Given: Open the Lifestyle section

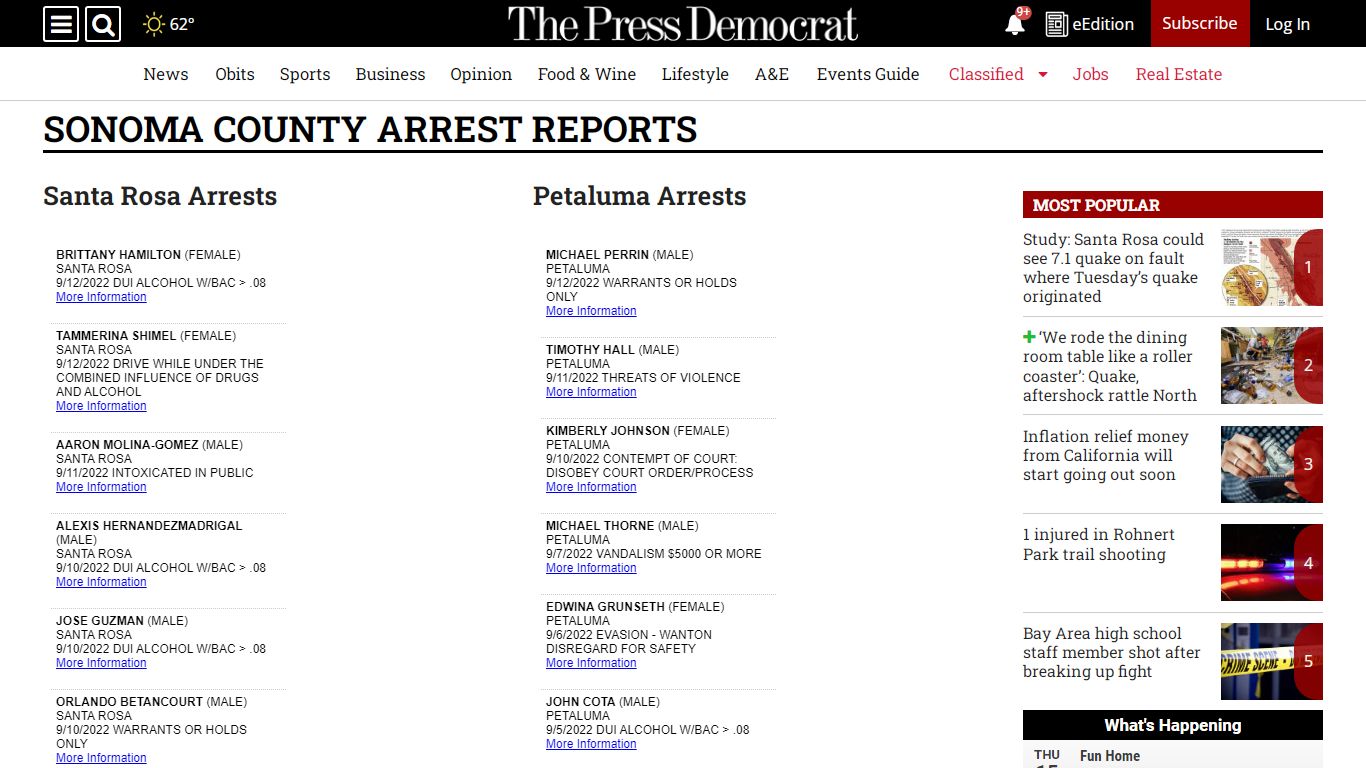Looking at the screenshot, I should [695, 74].
